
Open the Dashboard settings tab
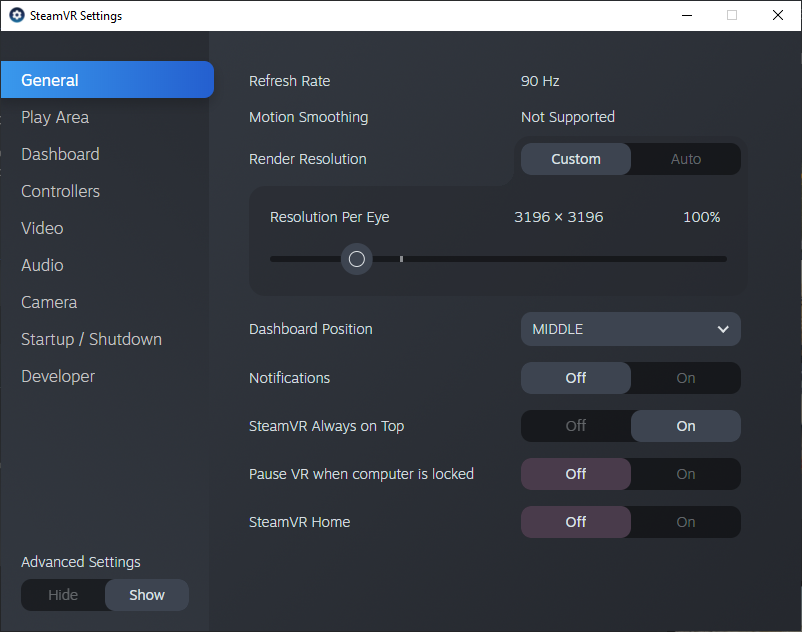(x=60, y=154)
